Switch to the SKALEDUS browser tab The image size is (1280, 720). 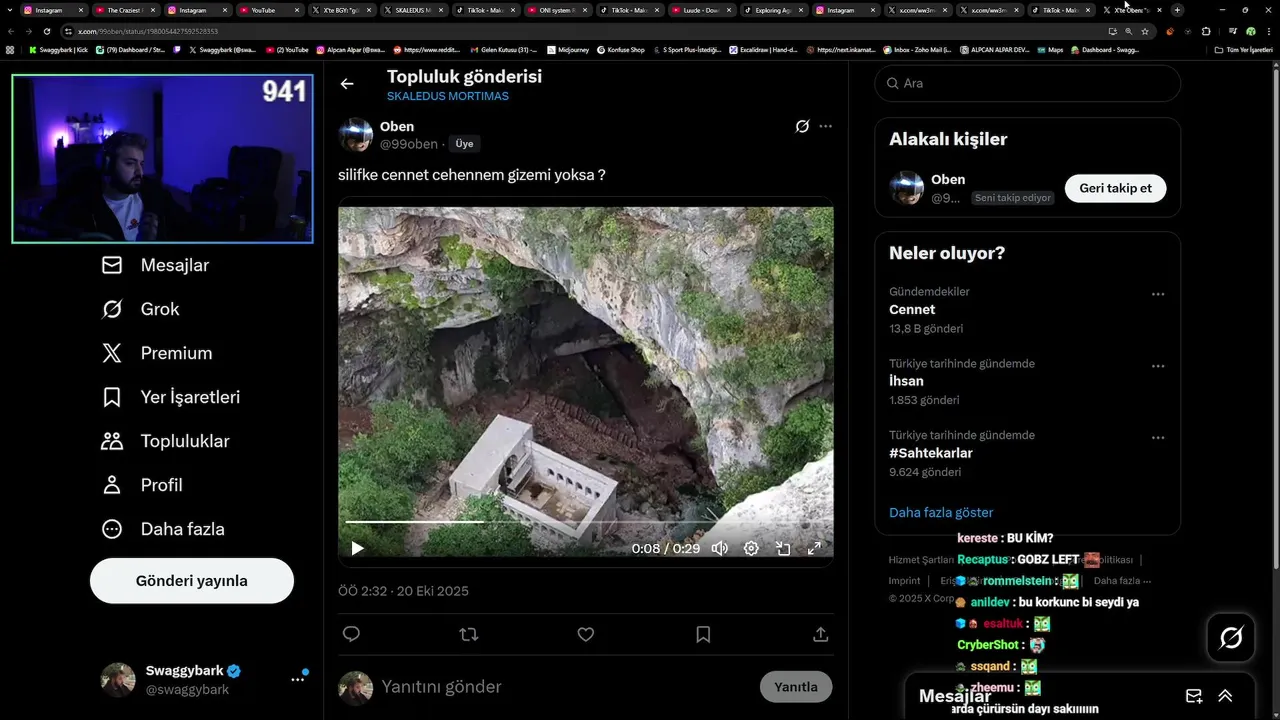point(416,10)
